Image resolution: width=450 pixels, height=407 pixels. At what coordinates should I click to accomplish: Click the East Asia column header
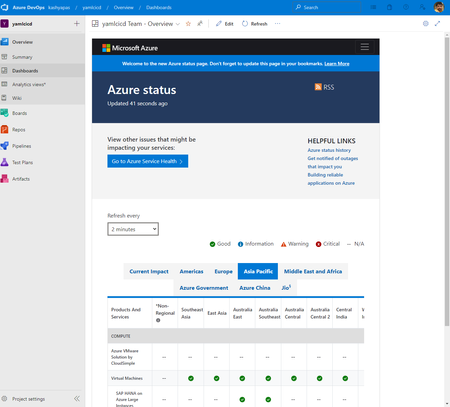(x=217, y=313)
